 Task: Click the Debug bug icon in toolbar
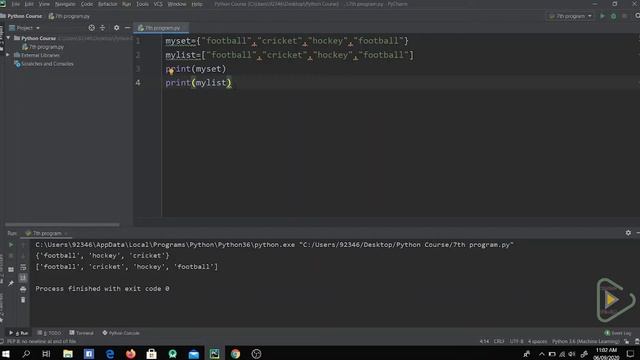coord(613,16)
